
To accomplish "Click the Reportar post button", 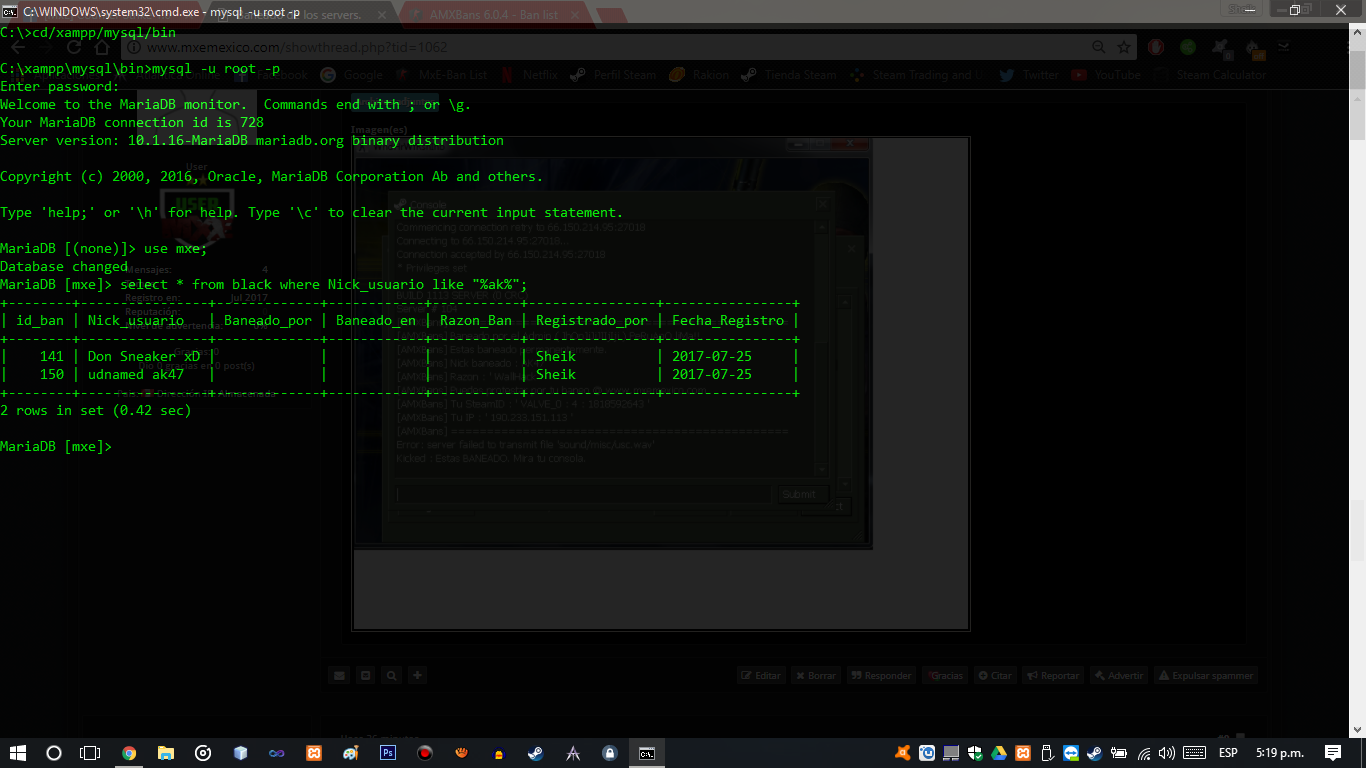I will point(1053,675).
